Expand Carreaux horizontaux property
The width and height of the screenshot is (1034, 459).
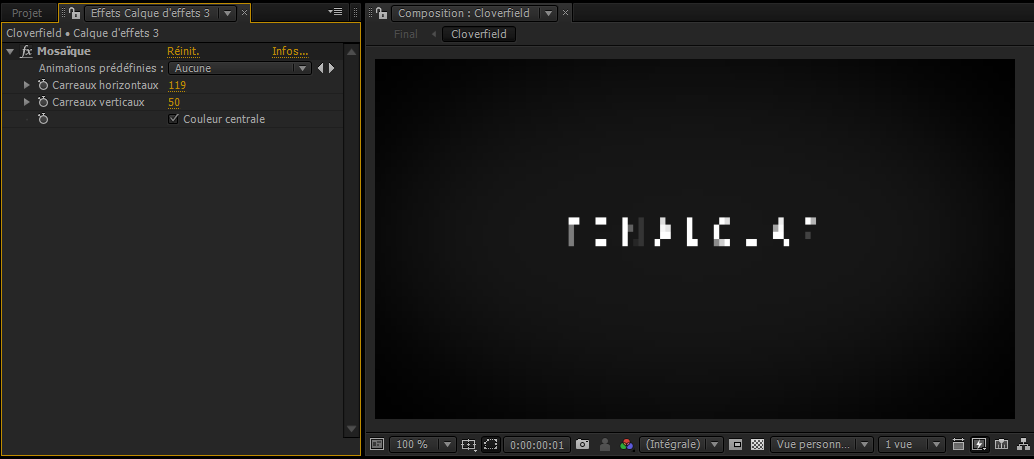point(27,85)
